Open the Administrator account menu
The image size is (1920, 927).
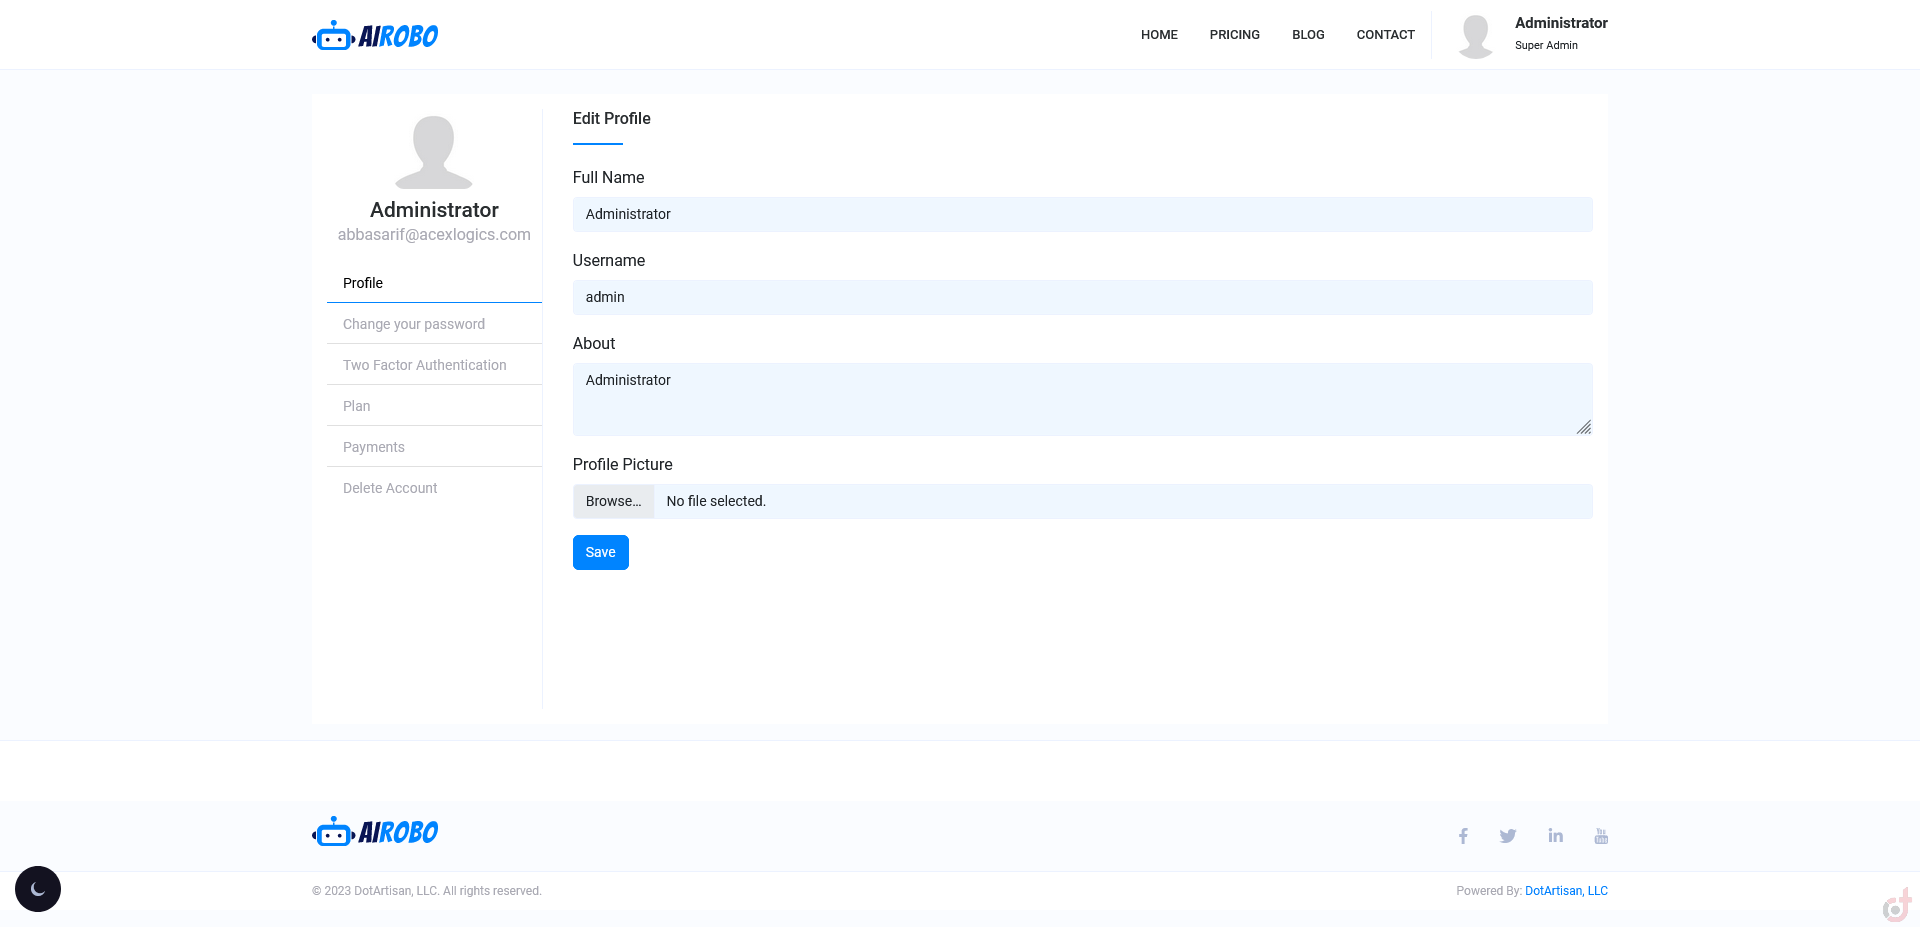point(1560,23)
